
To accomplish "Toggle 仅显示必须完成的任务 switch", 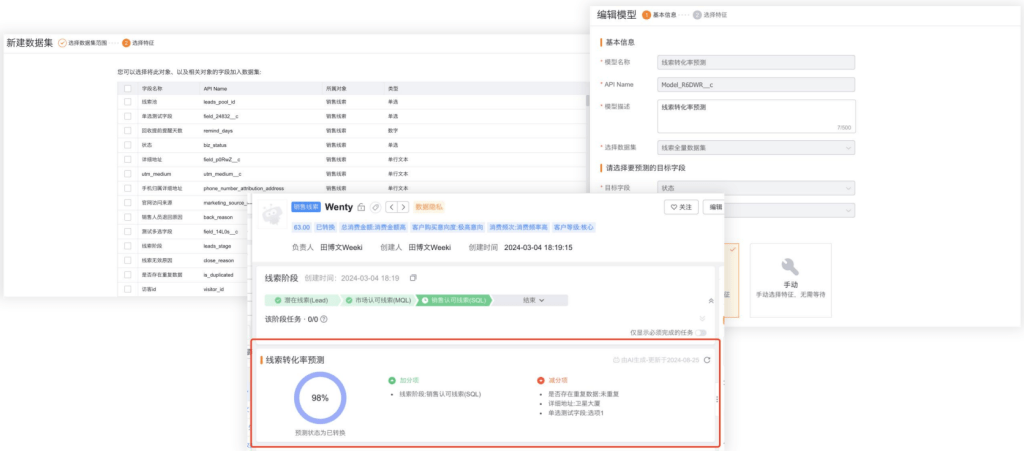I will [x=701, y=332].
